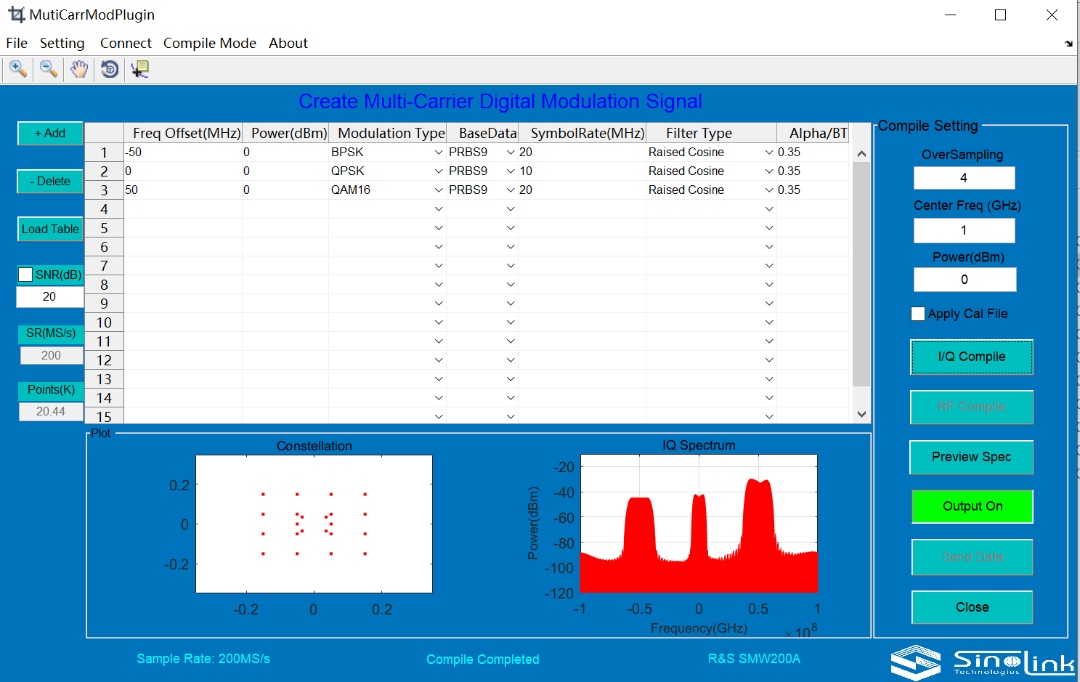Viewport: 1080px width, 682px height.
Task: Click the Preview Spec button
Action: click(x=971, y=457)
